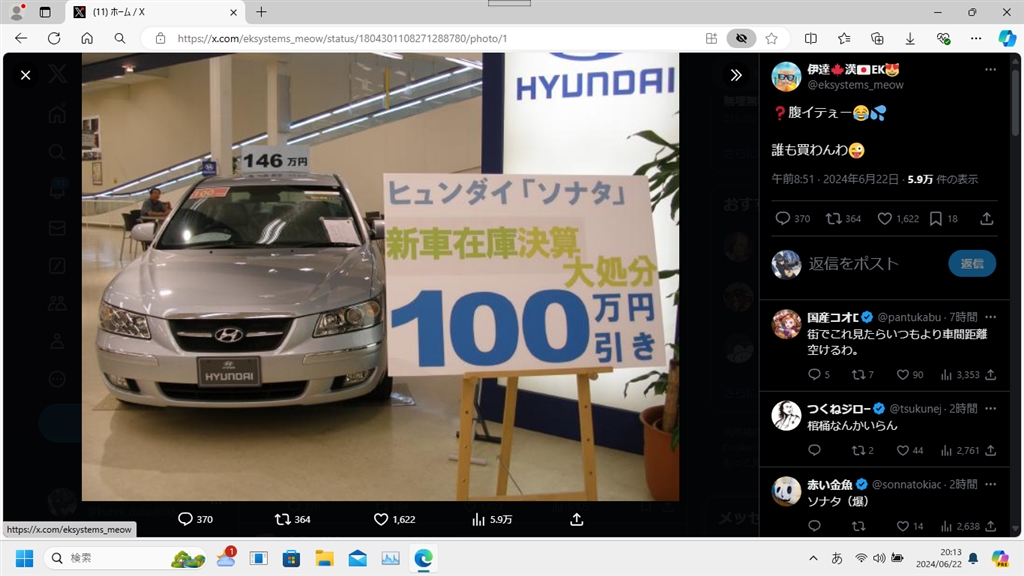1024x576 pixels.
Task: Click the search icon beside the address bar
Action: (x=120, y=39)
